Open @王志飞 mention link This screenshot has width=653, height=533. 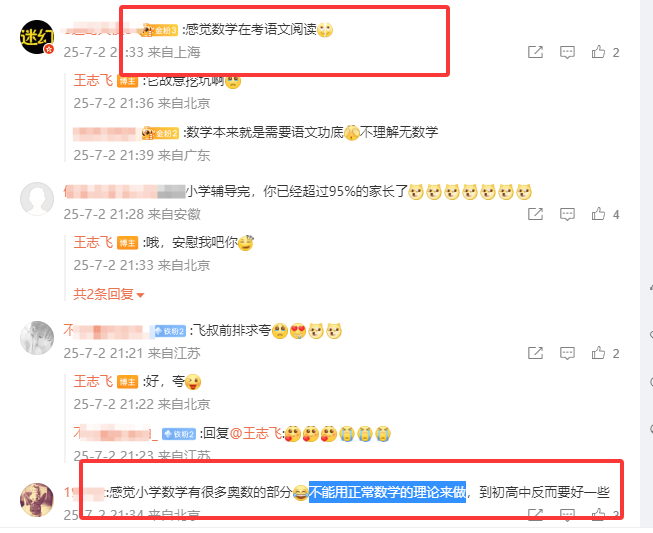(x=256, y=433)
